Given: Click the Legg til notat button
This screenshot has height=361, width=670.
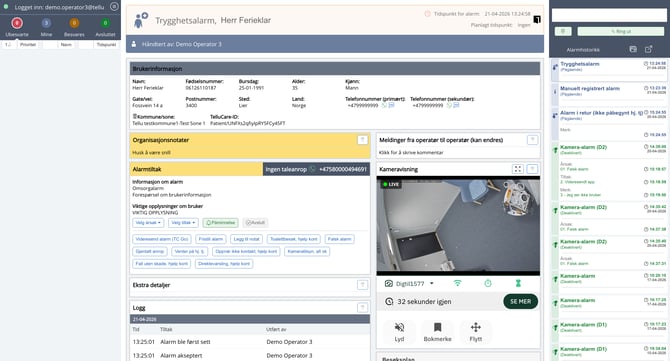Looking at the screenshot, I should point(246,239).
